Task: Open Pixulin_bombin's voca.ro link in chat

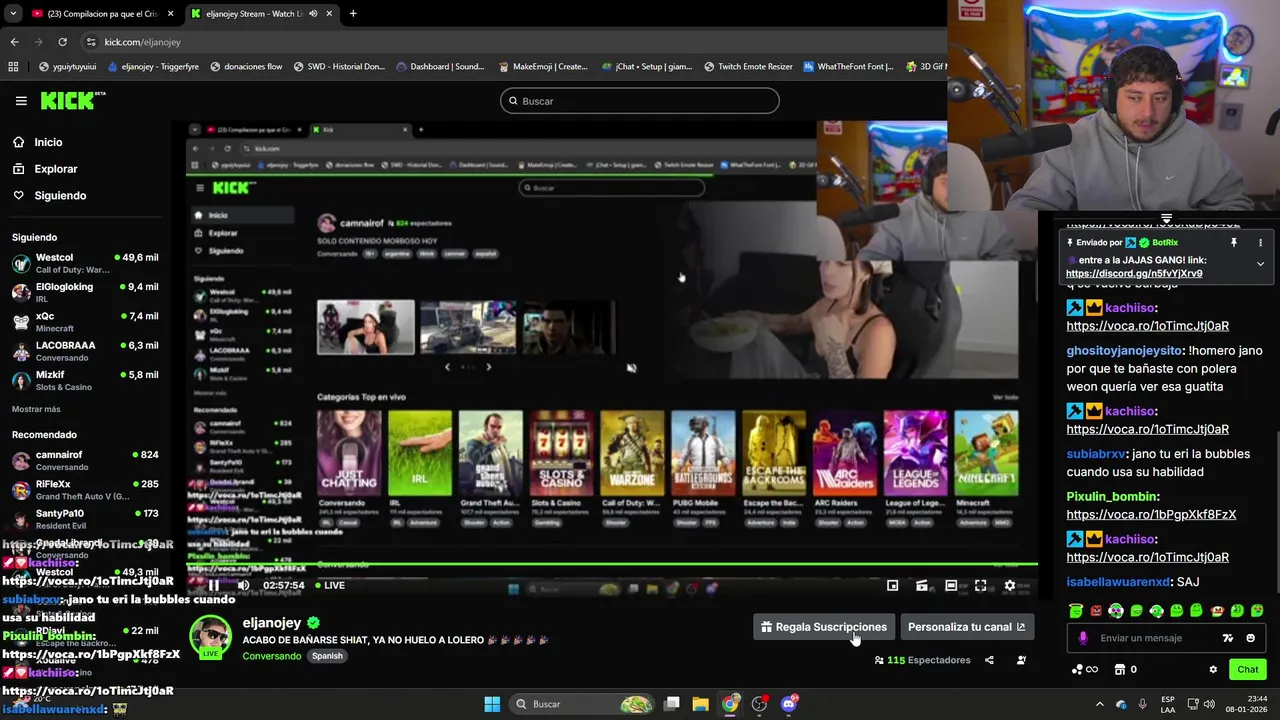Action: coord(1151,514)
